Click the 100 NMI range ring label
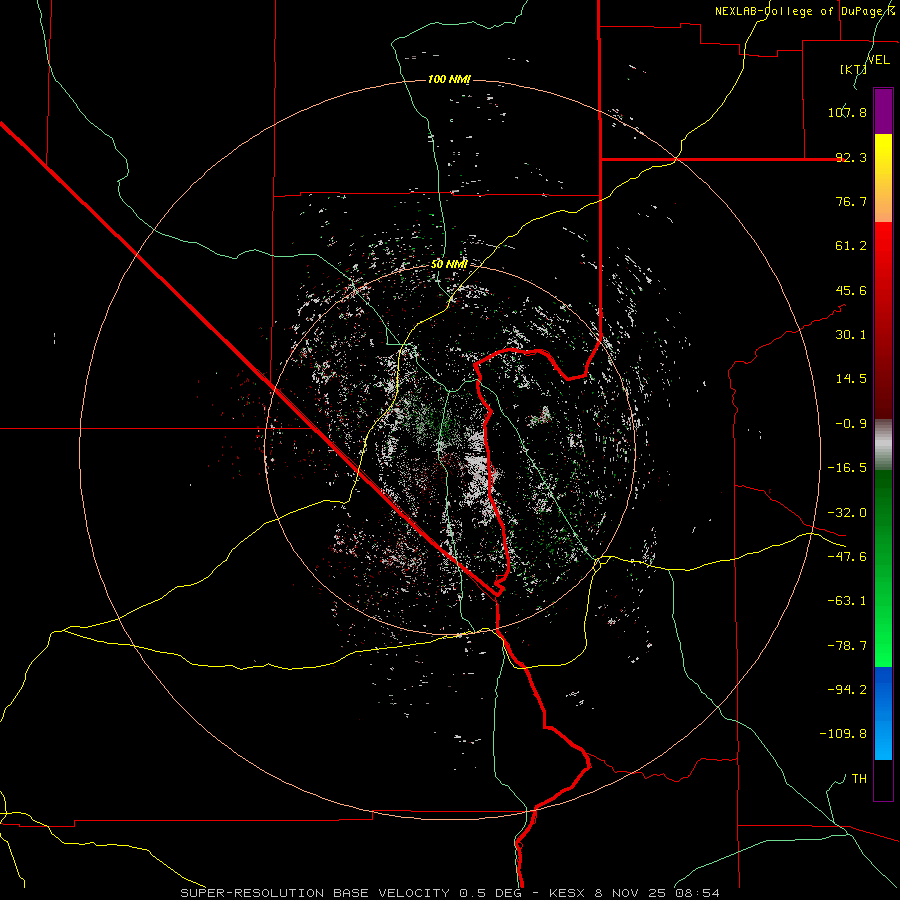Screen dimensions: 900x900 point(449,79)
